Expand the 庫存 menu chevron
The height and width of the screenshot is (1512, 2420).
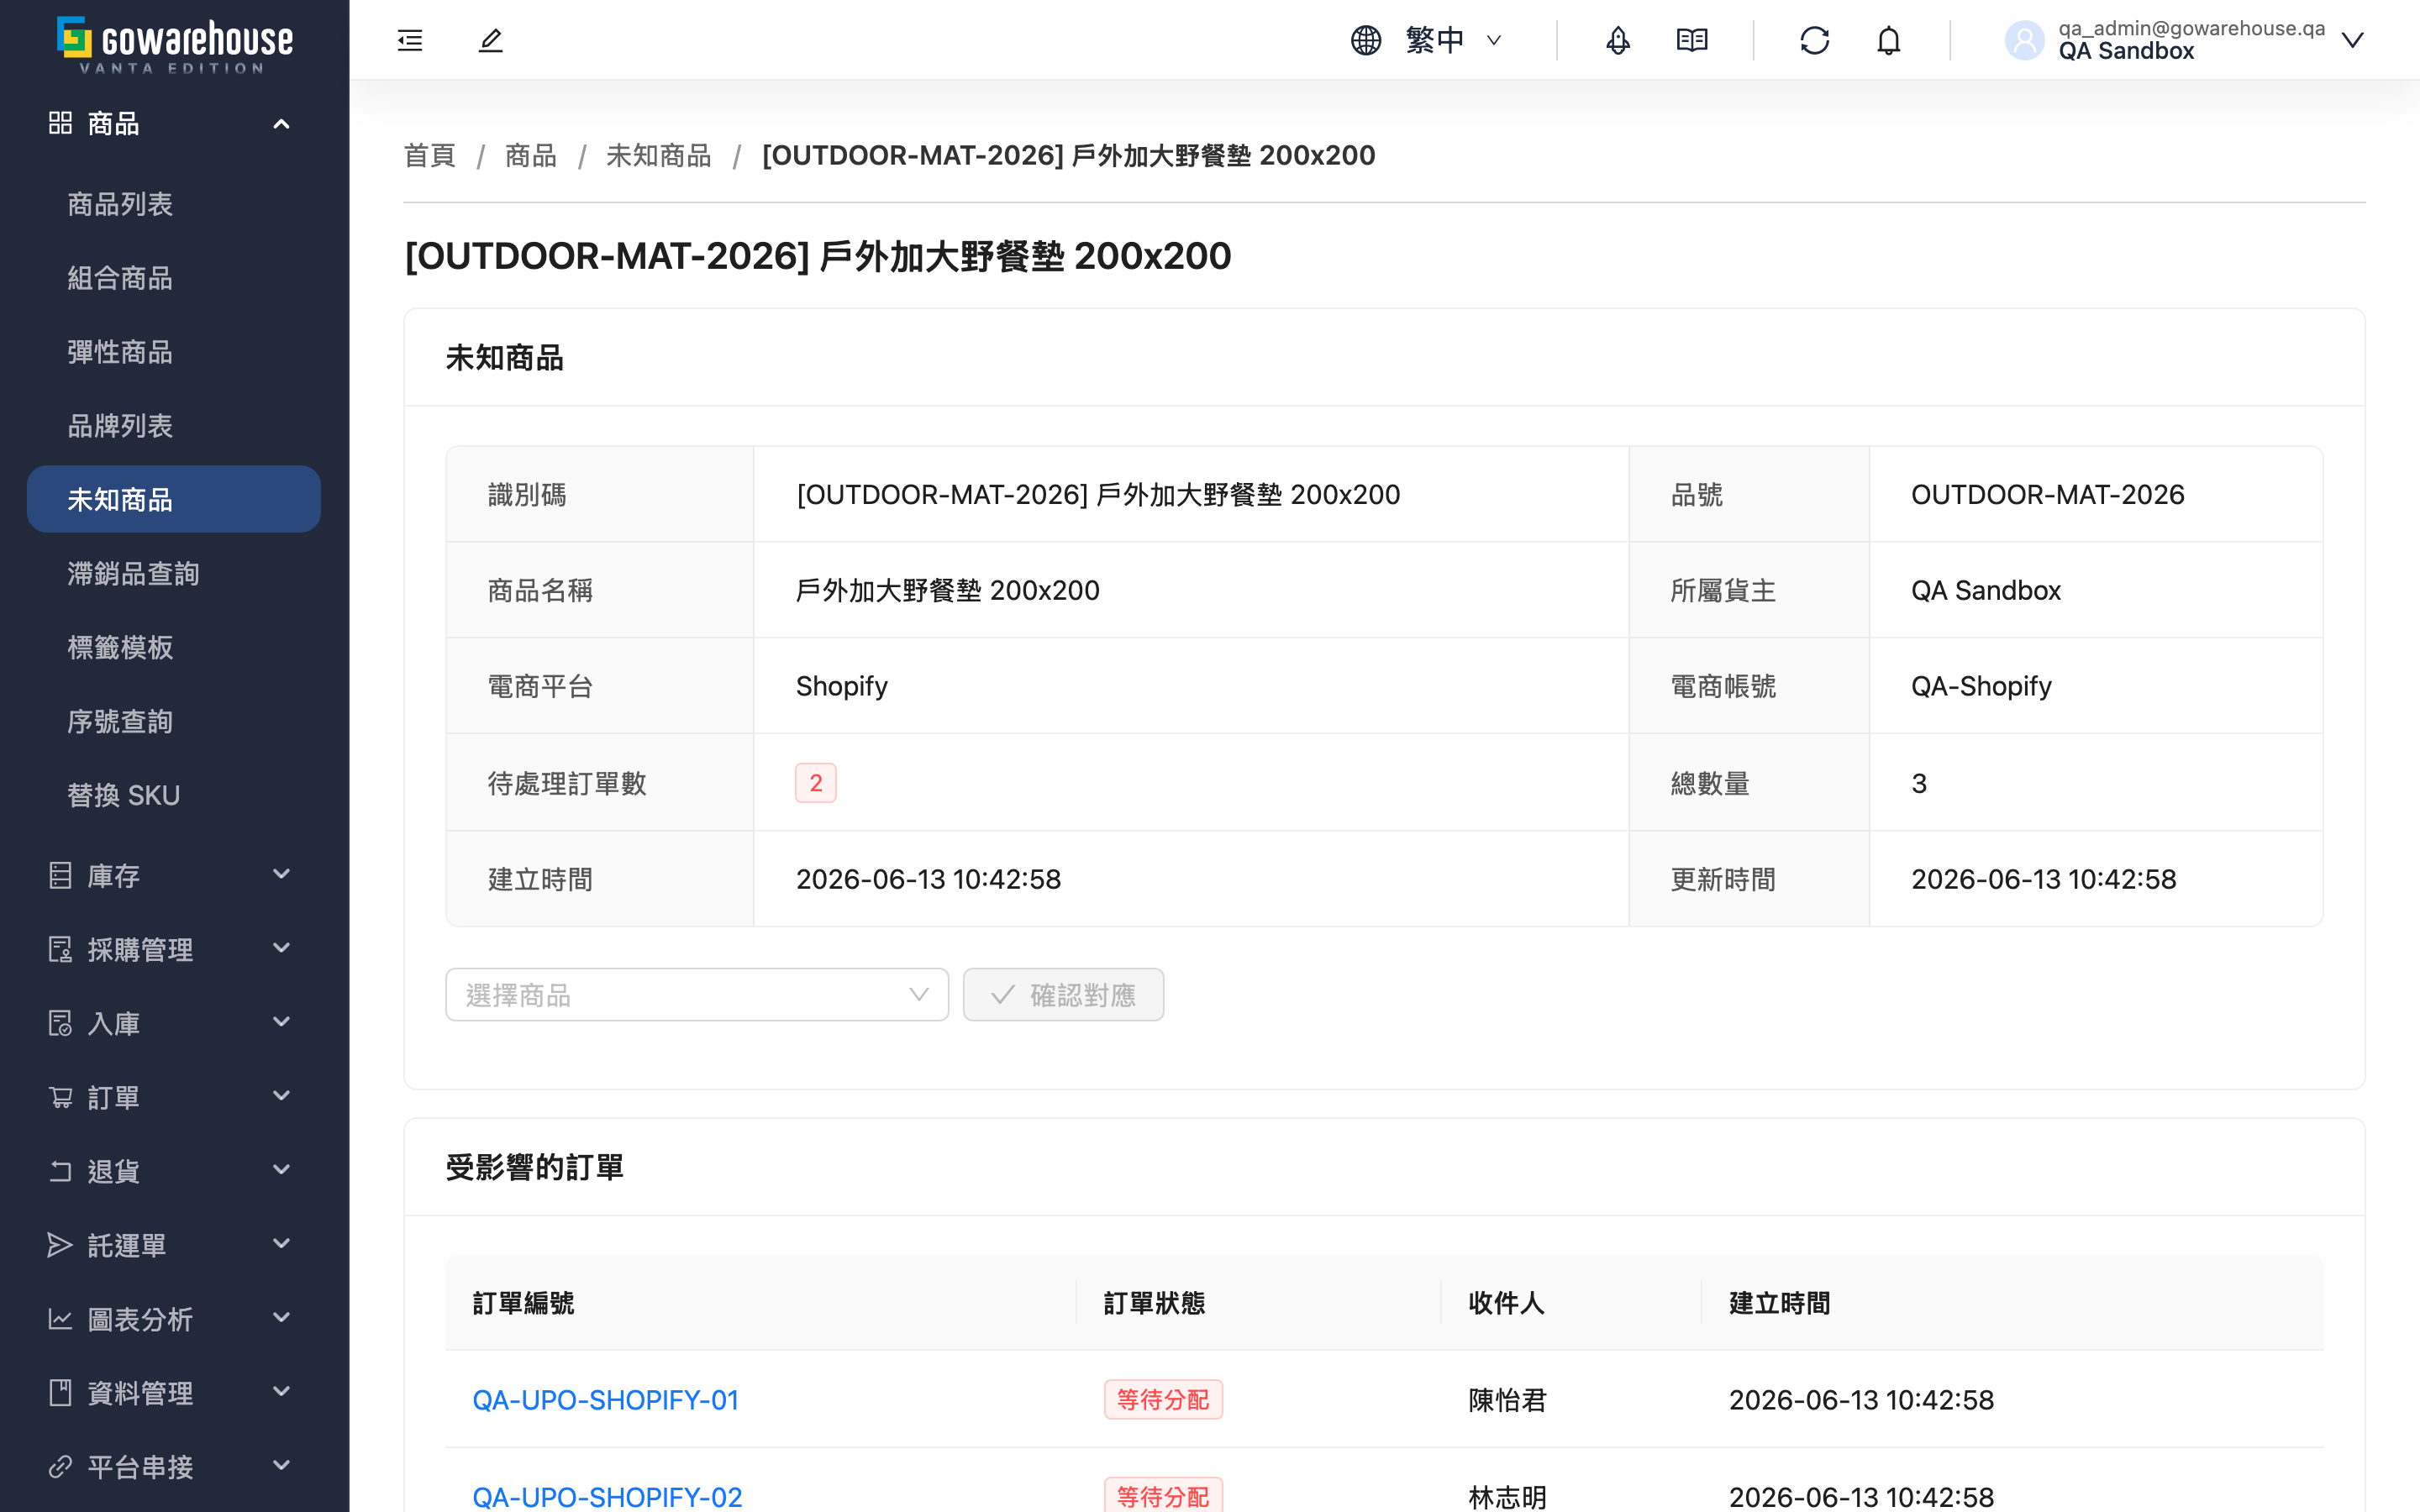(282, 874)
